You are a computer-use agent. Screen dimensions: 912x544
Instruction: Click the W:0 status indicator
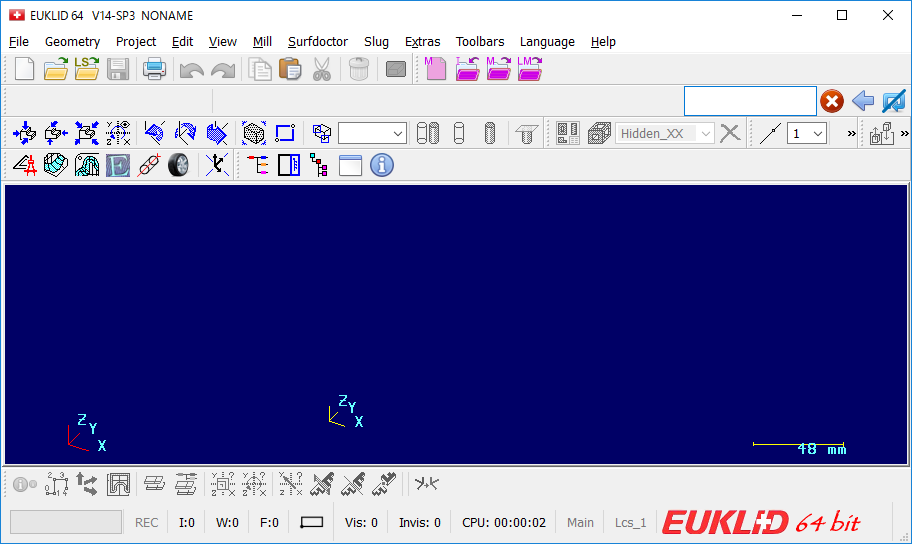pyautogui.click(x=227, y=522)
